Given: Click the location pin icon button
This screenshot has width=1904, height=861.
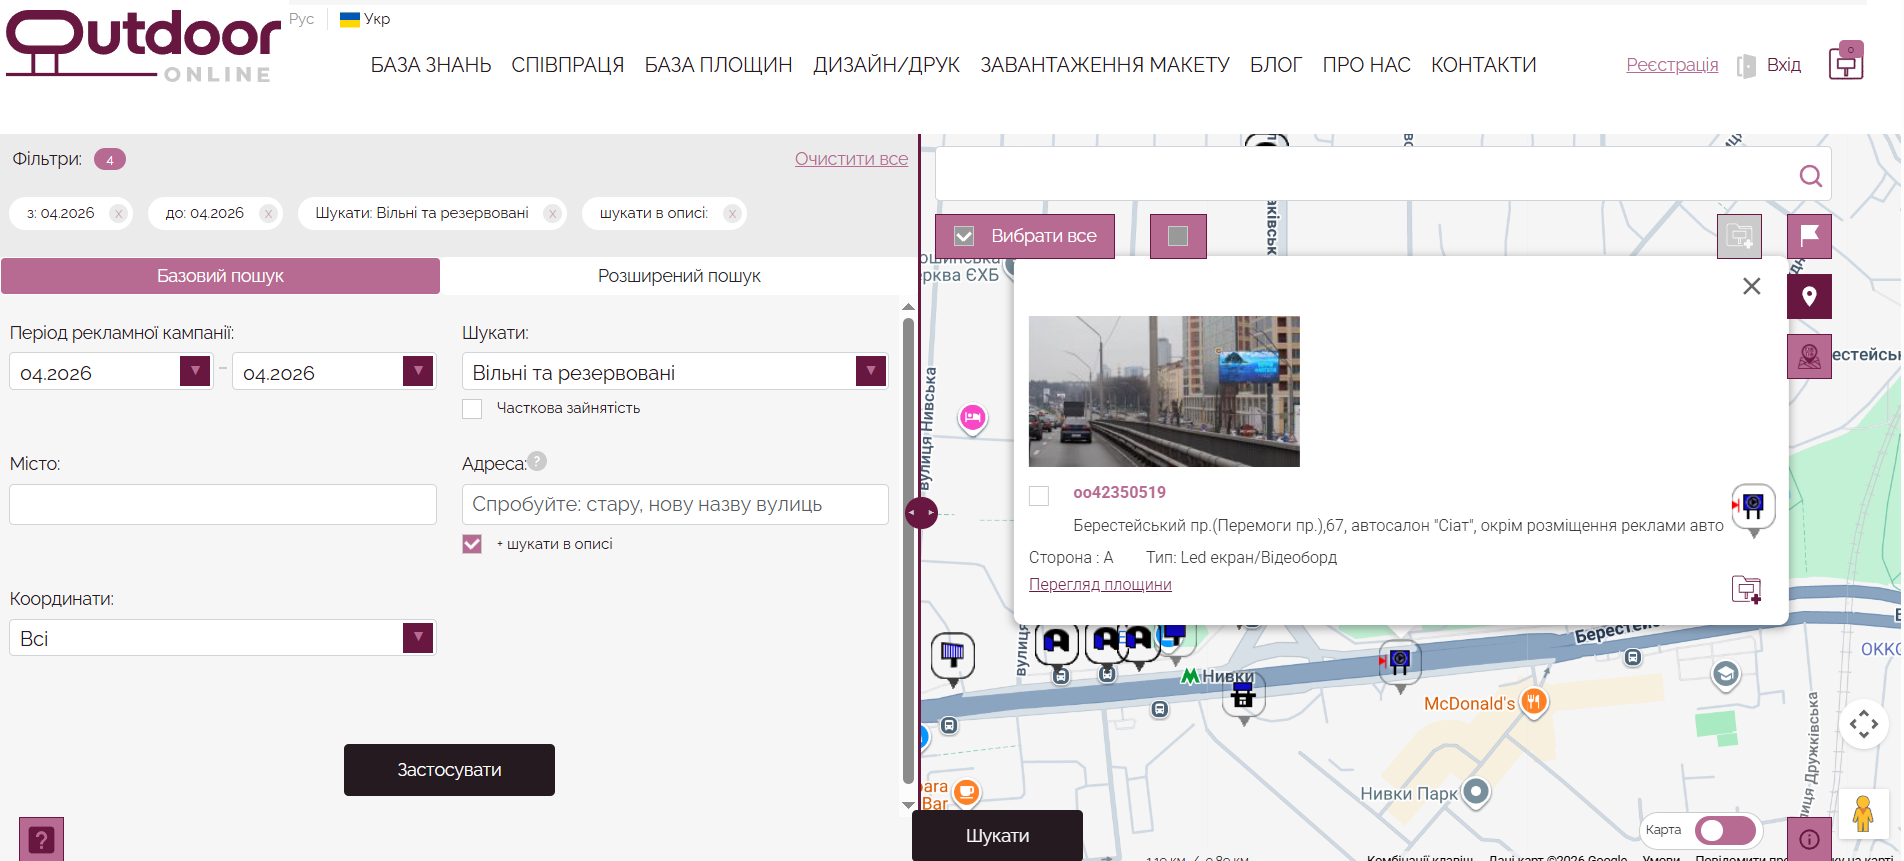Looking at the screenshot, I should point(1809,296).
